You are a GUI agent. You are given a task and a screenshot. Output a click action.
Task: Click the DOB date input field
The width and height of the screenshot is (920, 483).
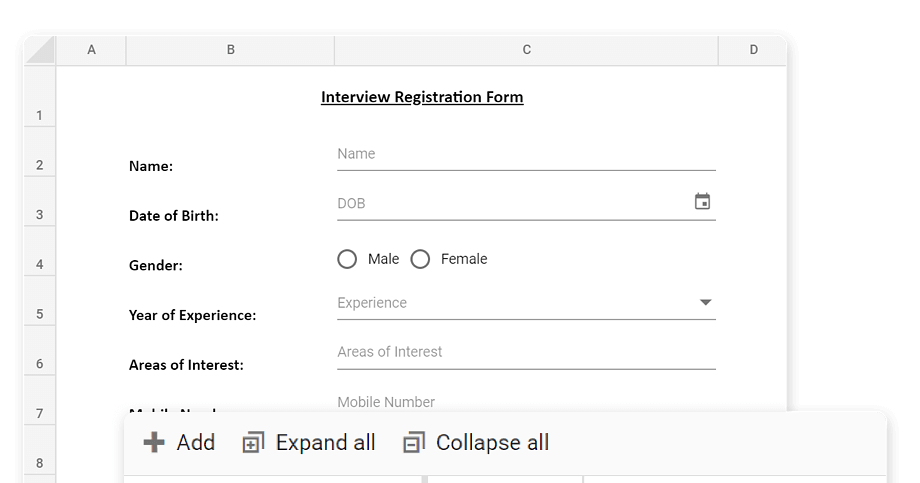coord(510,204)
